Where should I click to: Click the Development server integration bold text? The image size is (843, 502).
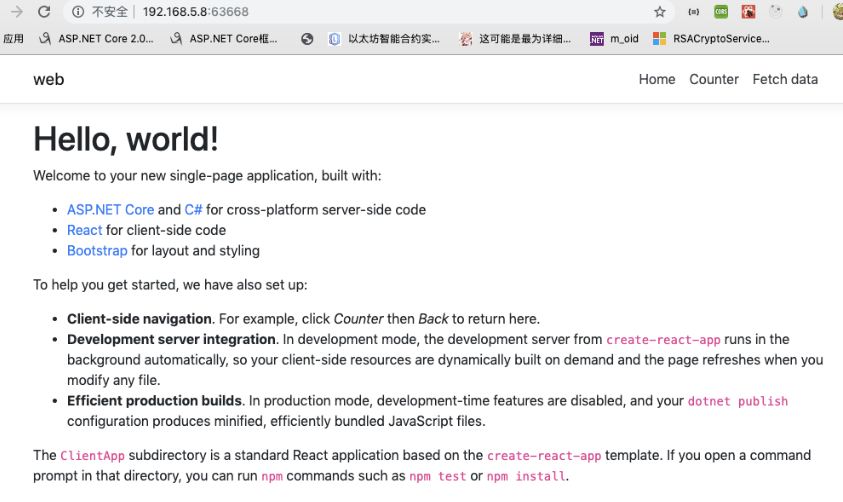(x=172, y=339)
